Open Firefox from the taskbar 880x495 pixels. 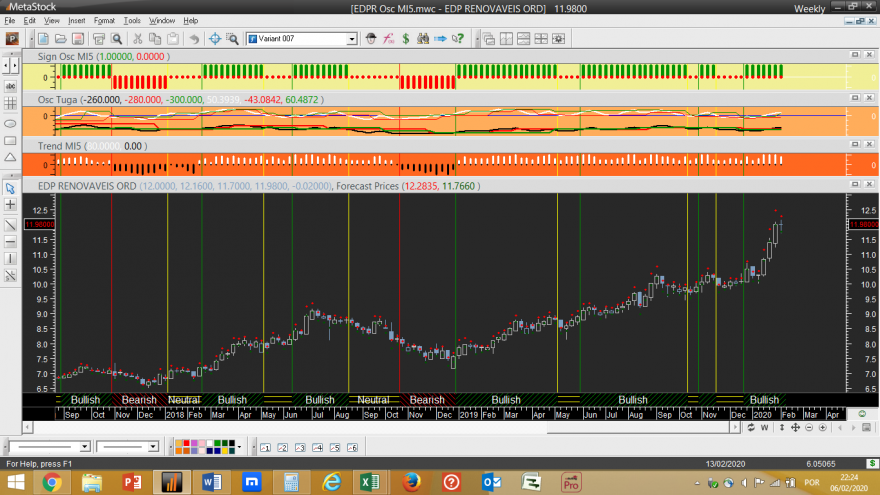pyautogui.click(x=411, y=482)
